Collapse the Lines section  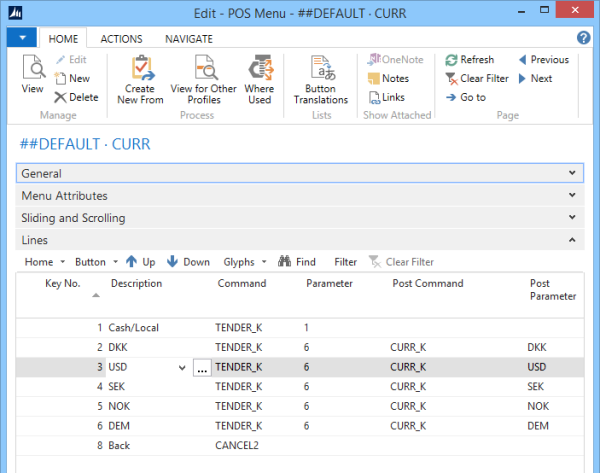572,240
